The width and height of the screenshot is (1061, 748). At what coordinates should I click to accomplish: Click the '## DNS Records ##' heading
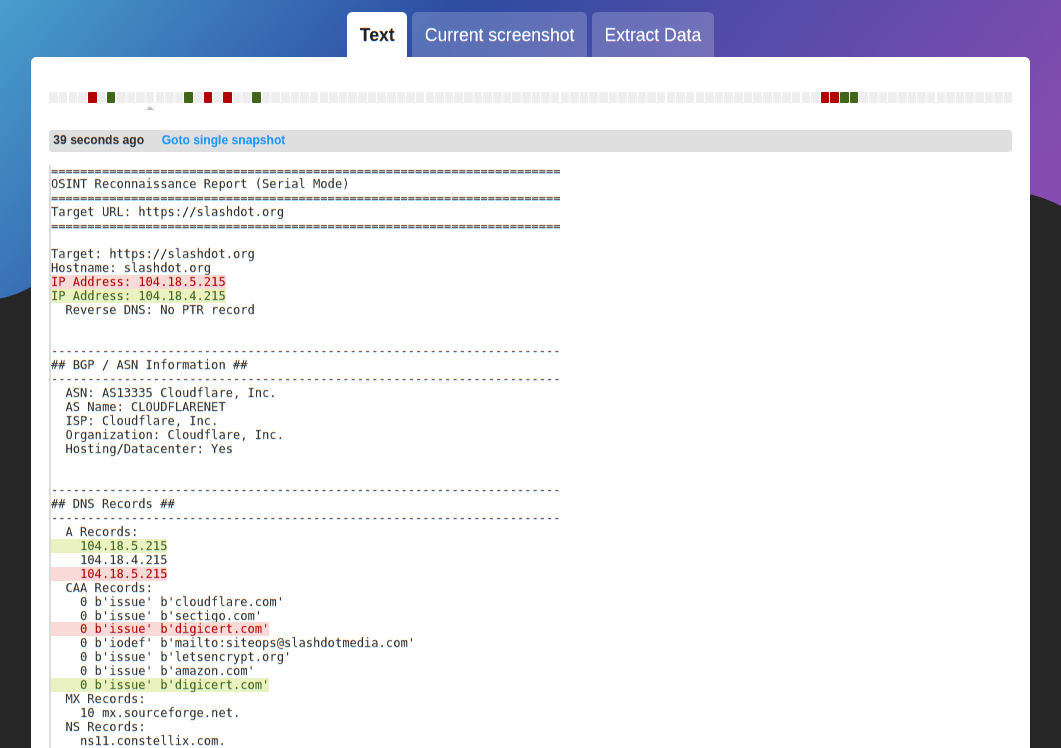(113, 504)
